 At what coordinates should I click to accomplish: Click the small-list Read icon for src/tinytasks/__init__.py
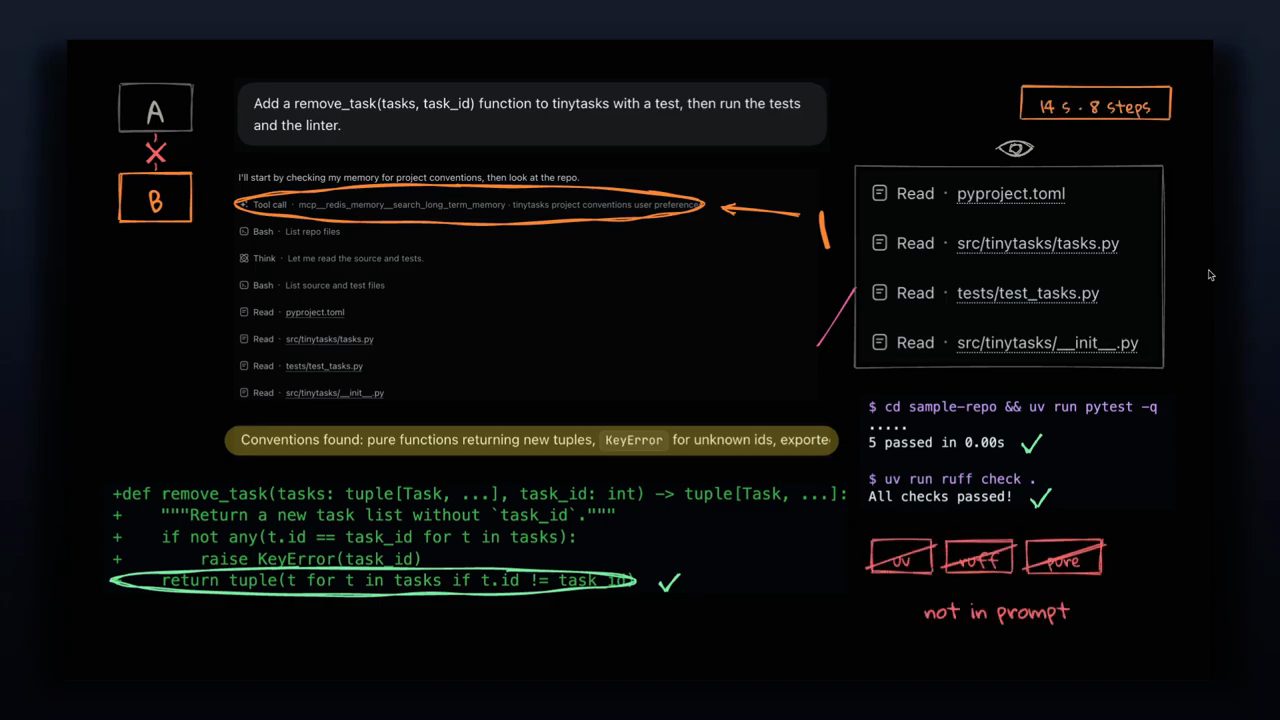pyautogui.click(x=244, y=393)
